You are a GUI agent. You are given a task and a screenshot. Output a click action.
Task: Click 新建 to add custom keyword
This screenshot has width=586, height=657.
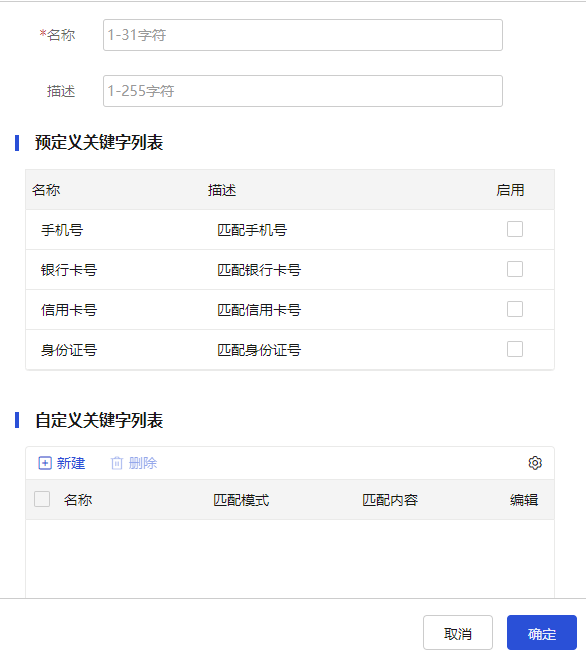point(71,463)
